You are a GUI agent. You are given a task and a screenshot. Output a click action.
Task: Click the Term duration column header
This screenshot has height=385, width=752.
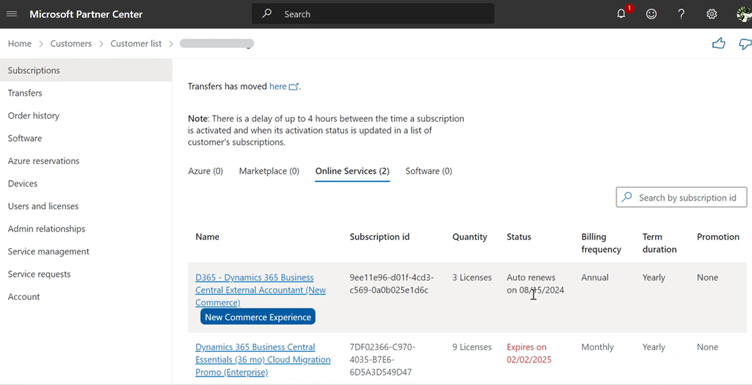pos(659,243)
